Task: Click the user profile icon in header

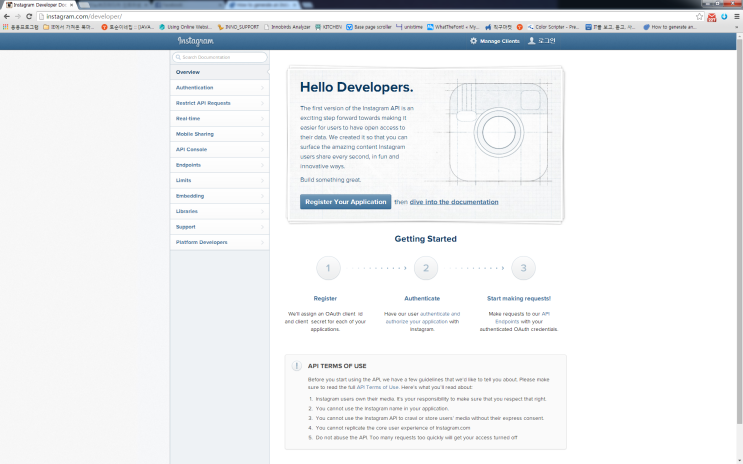Action: pyautogui.click(x=532, y=41)
